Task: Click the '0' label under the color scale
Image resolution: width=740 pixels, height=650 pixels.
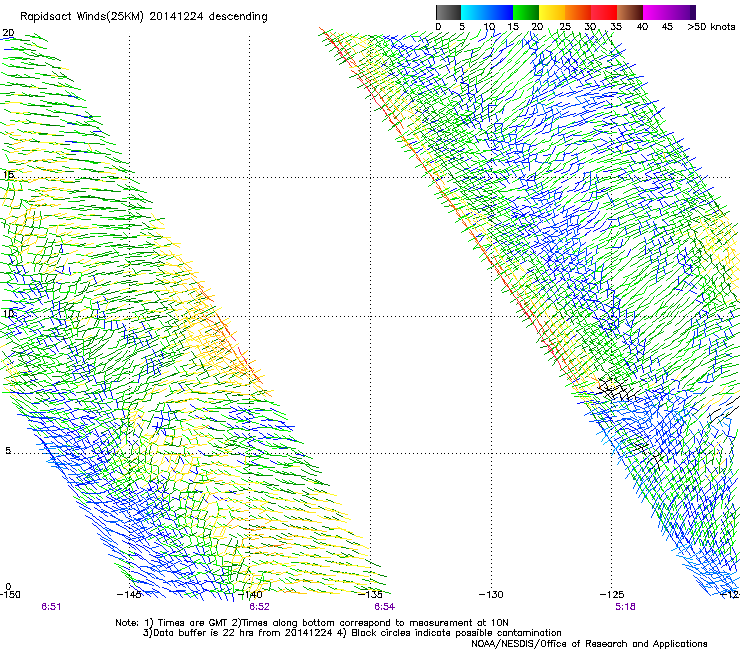Action: (x=438, y=27)
